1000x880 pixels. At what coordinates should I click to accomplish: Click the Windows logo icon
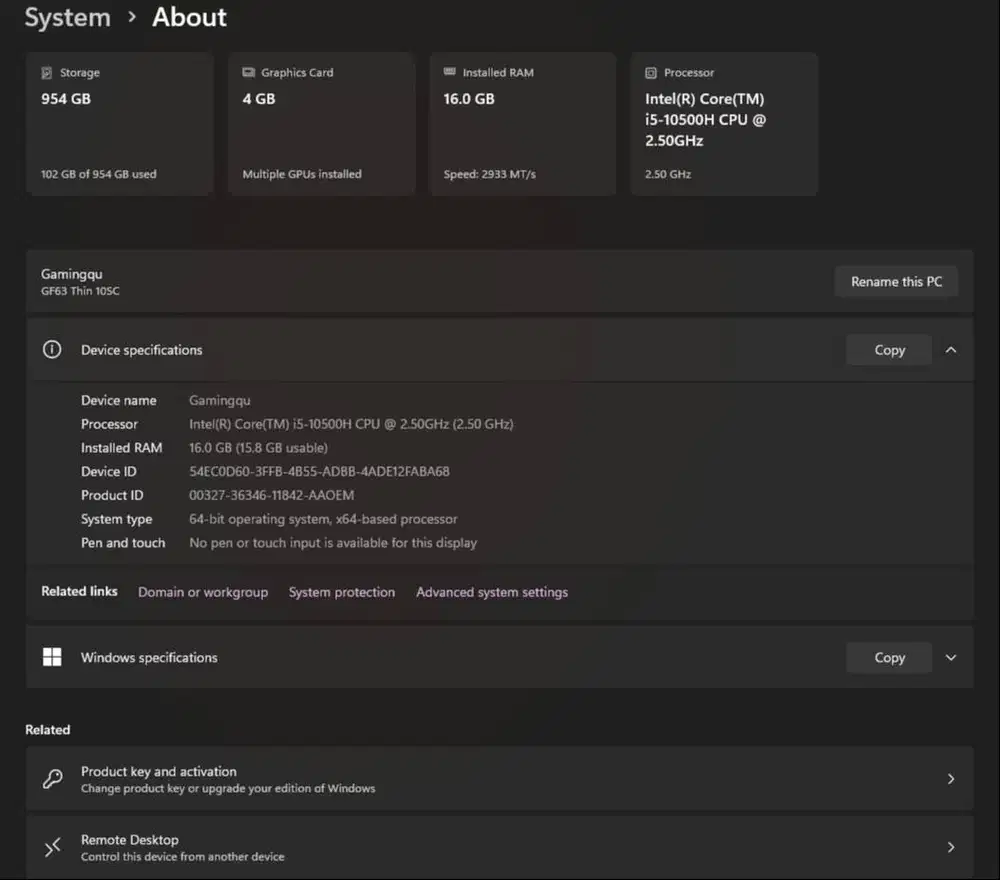click(52, 657)
